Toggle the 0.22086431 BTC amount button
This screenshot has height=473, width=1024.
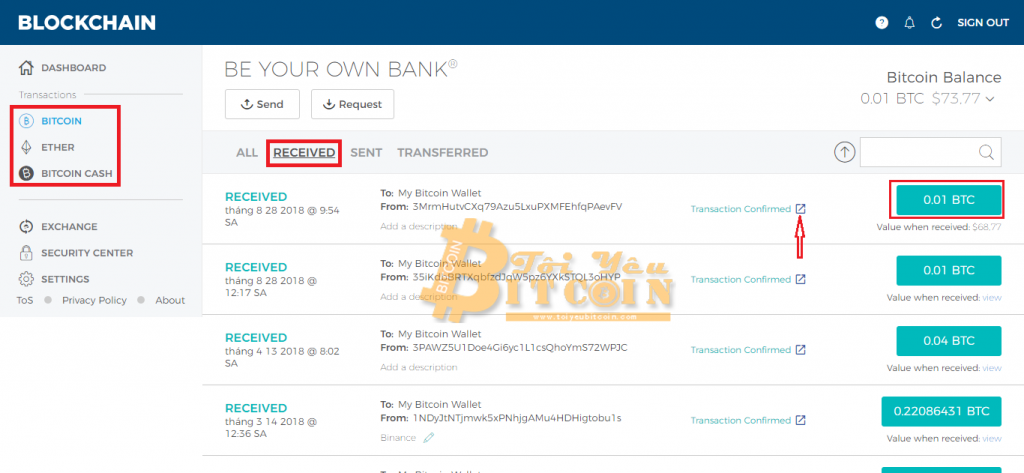point(941,411)
